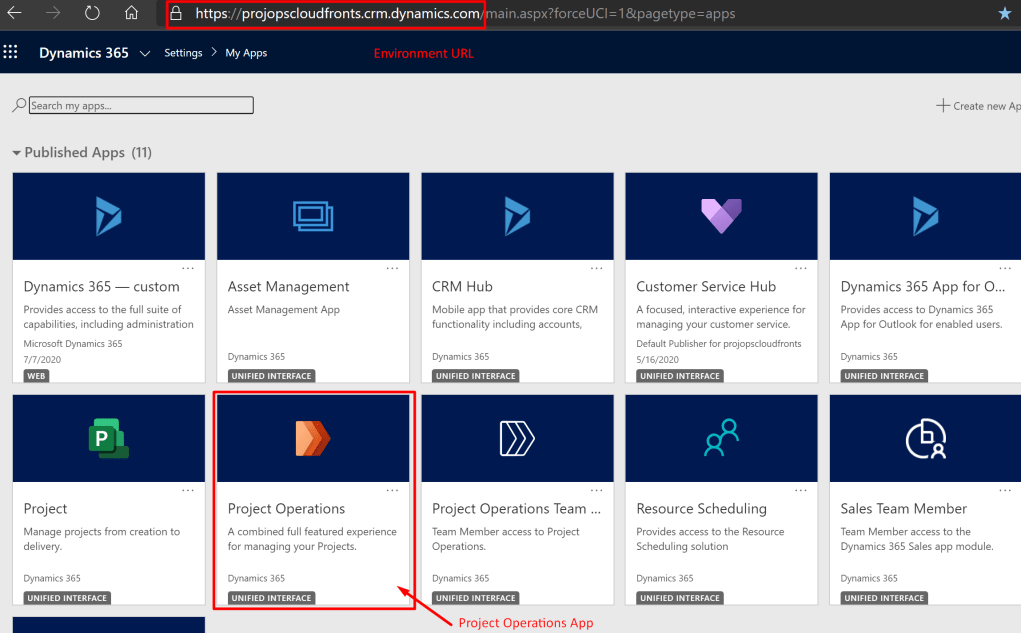The height and width of the screenshot is (633, 1021).
Task: Select My Apps in the breadcrumb trail
Action: (245, 53)
